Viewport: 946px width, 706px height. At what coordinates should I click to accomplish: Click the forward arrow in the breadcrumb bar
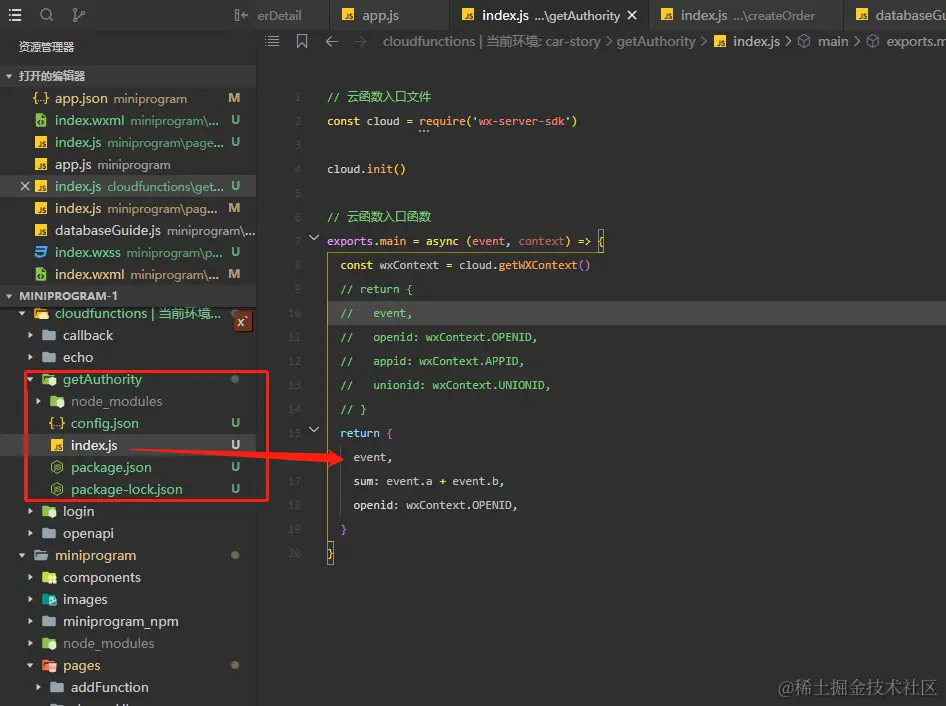tap(361, 41)
